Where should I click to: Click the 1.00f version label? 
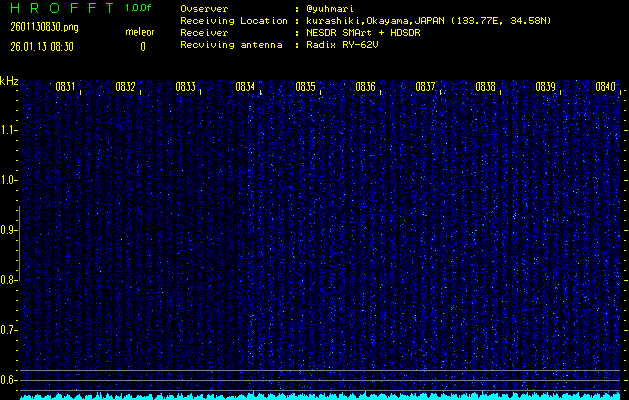tap(139, 8)
